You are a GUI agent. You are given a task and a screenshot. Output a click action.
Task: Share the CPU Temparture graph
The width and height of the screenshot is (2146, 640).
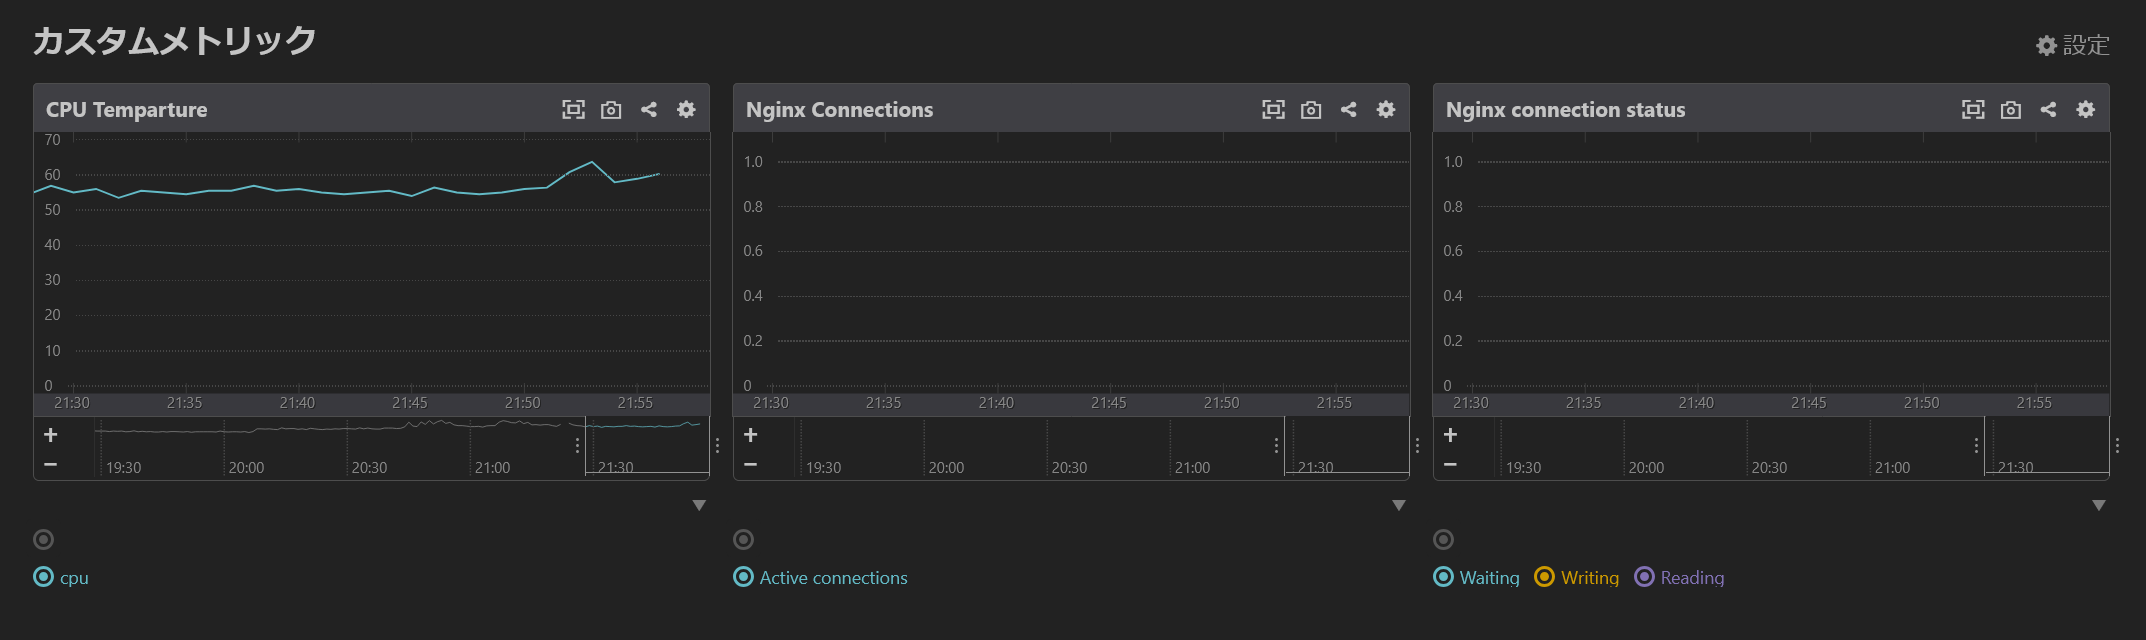[x=649, y=110]
